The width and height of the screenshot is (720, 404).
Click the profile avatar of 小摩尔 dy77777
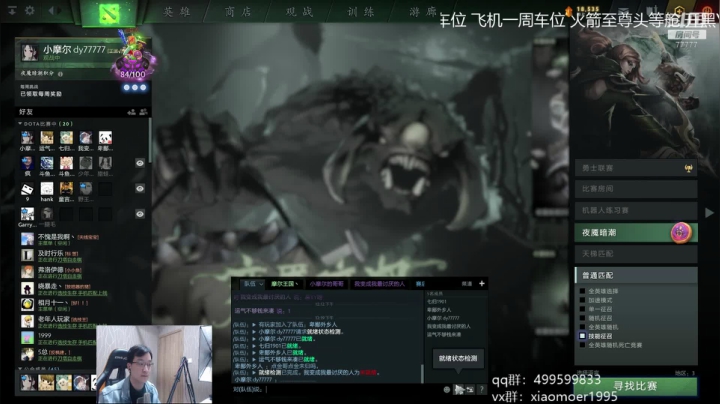[29, 53]
